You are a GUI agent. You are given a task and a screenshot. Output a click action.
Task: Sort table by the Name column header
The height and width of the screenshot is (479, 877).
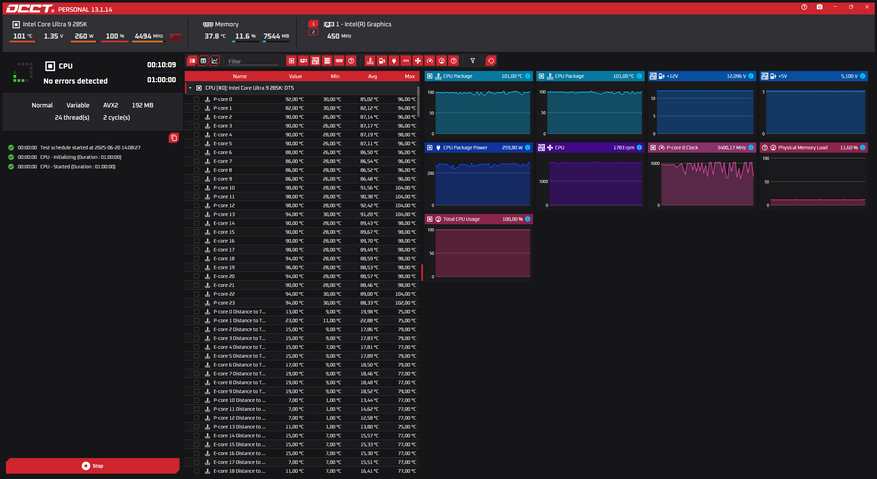[x=240, y=76]
